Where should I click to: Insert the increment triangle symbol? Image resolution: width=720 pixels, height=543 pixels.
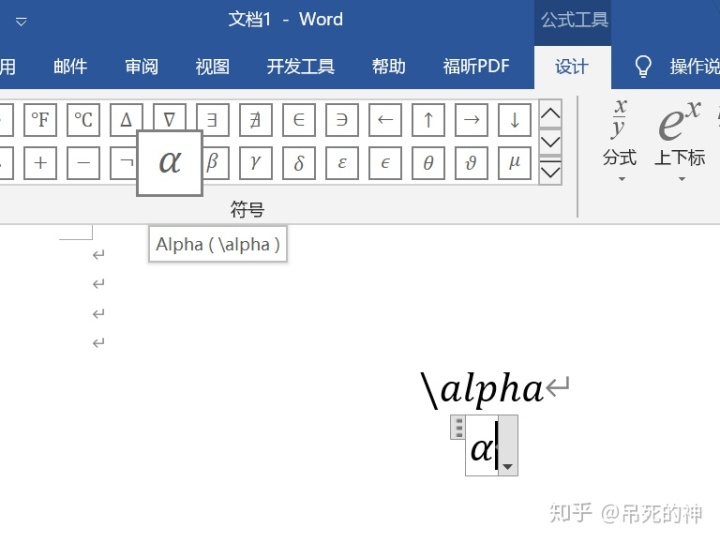tap(126, 118)
